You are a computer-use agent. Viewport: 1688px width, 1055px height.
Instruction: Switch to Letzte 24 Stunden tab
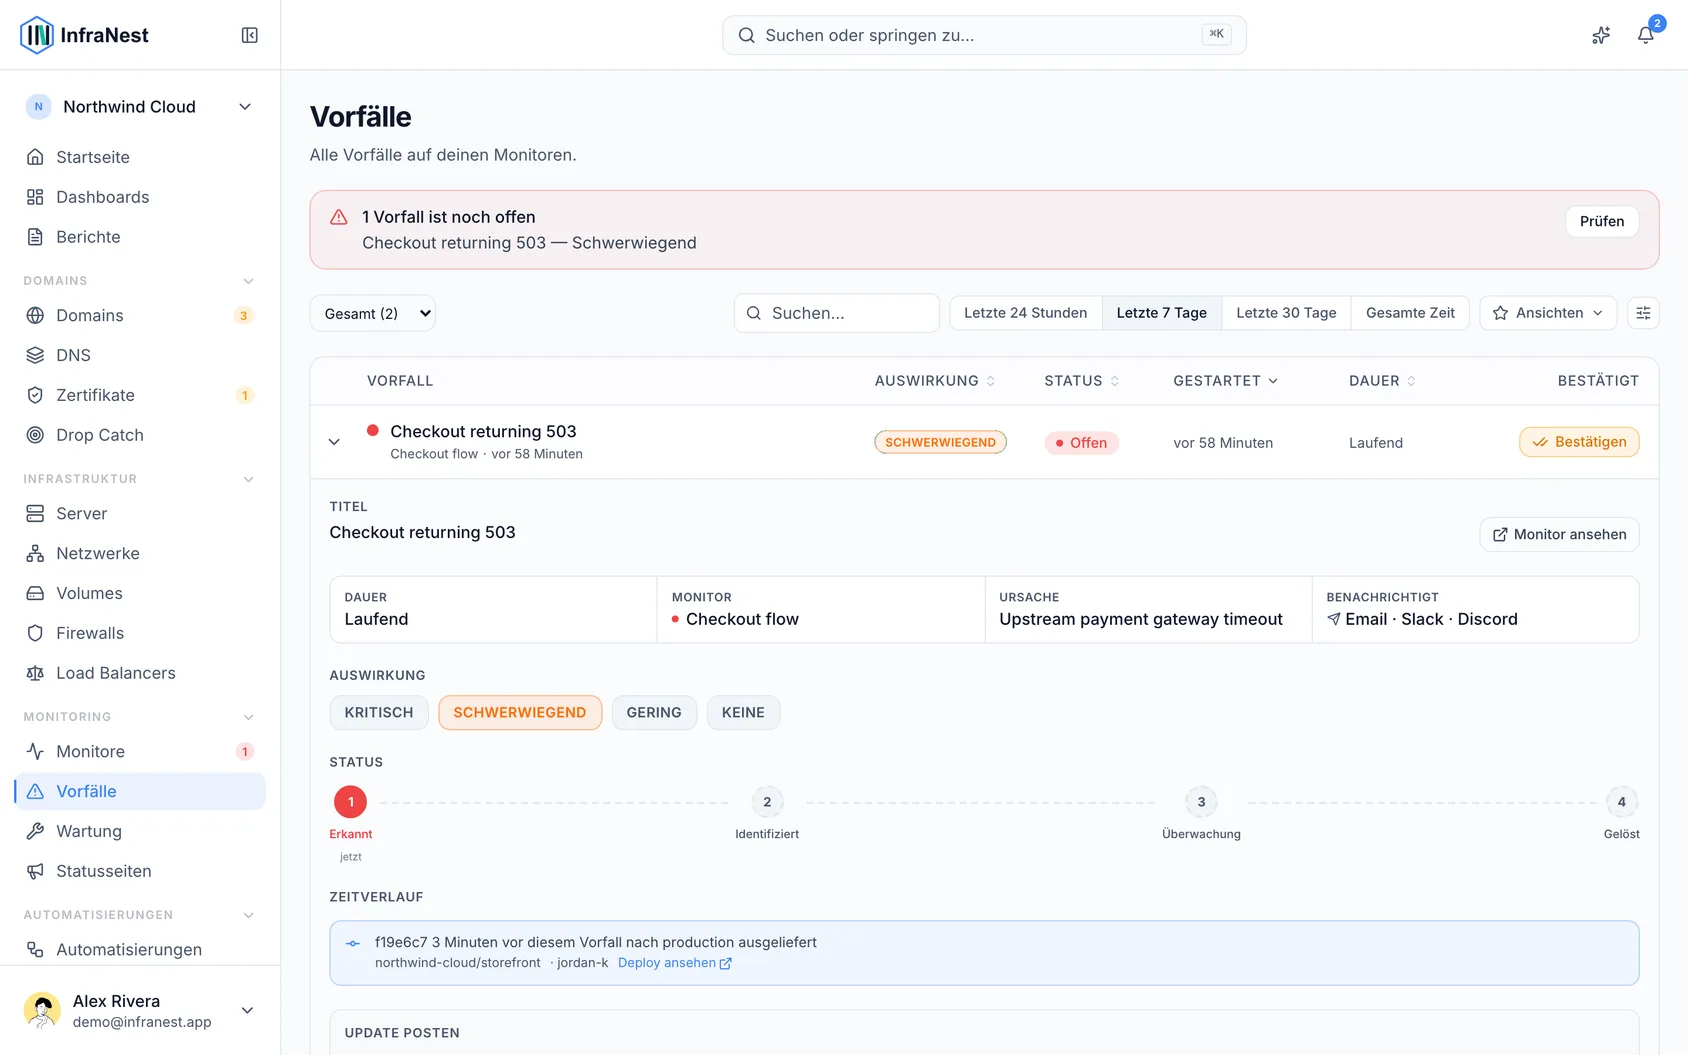pyautogui.click(x=1025, y=313)
